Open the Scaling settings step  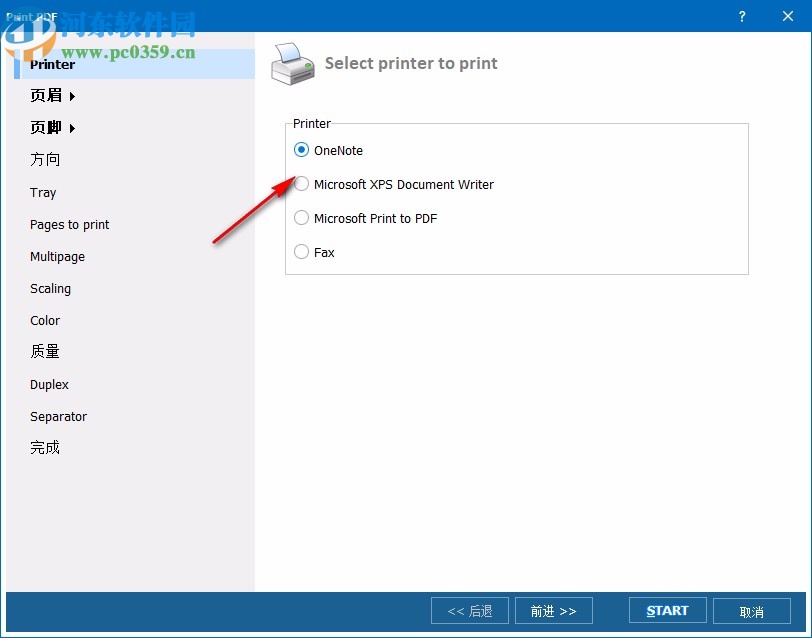coord(50,289)
